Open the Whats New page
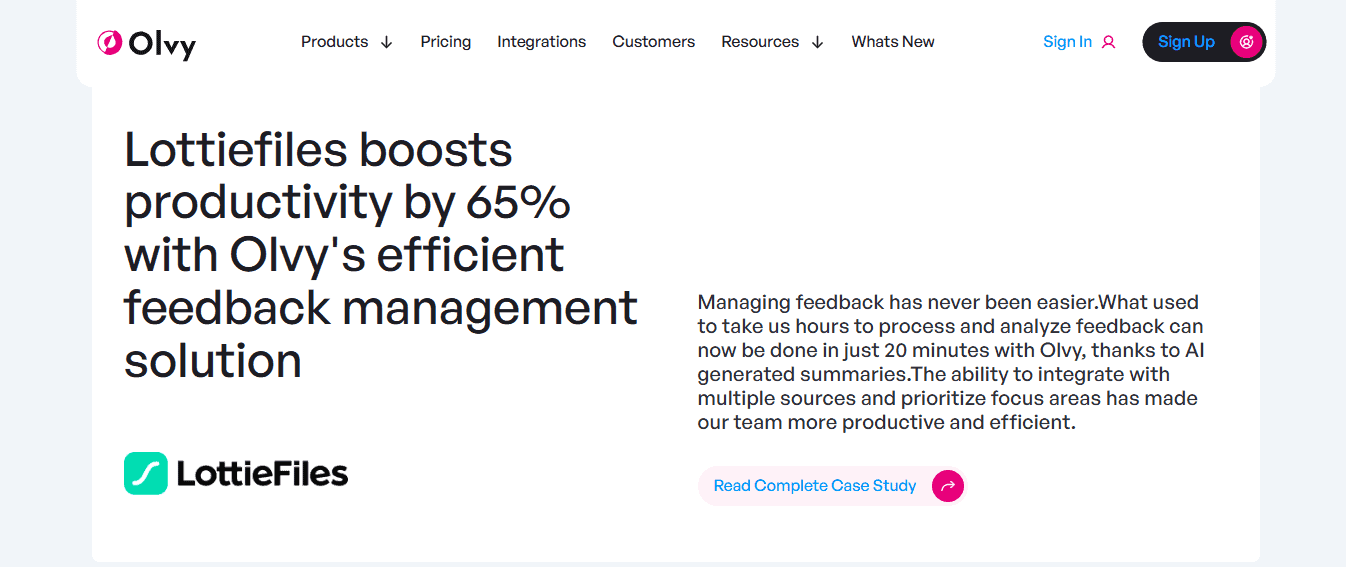 coord(893,42)
